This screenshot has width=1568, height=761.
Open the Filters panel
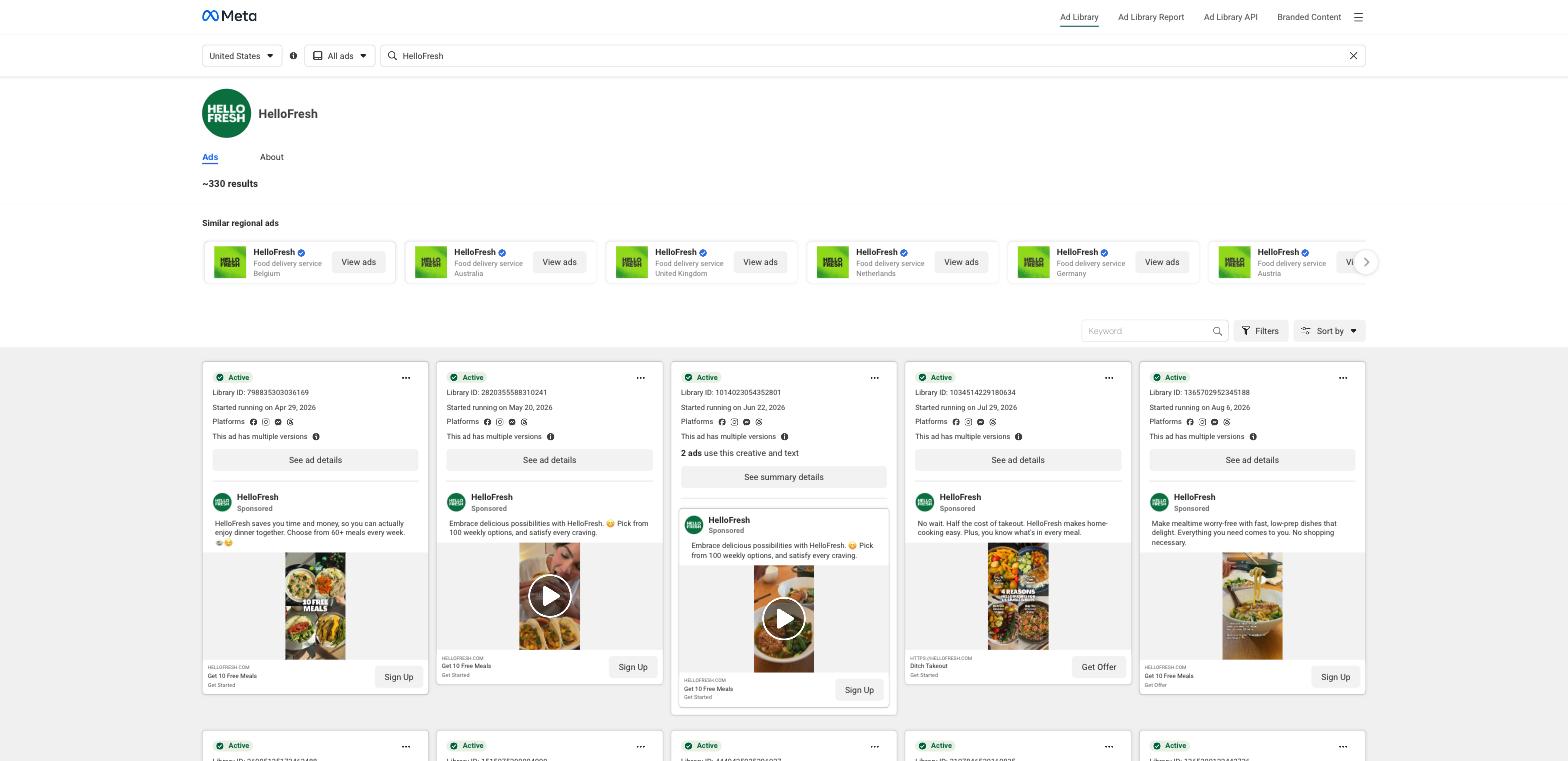tap(1260, 331)
